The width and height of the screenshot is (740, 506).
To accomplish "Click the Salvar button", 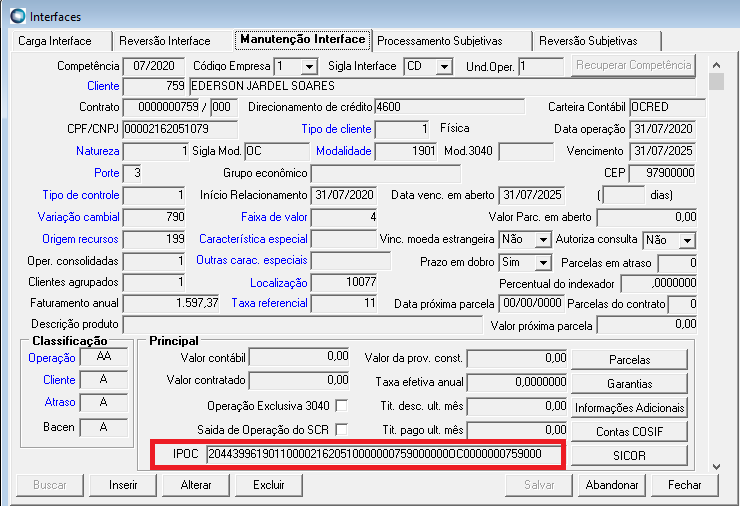I will click(538, 485).
